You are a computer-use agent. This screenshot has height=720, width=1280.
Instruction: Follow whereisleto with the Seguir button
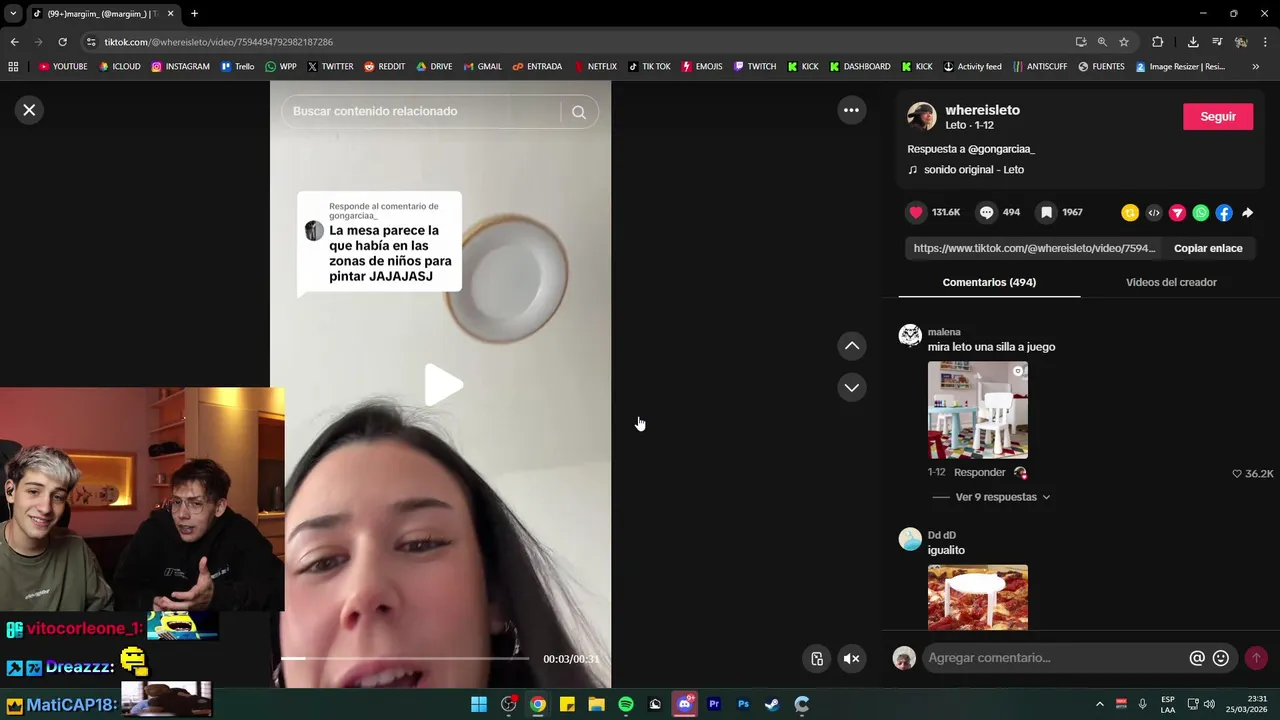[1218, 116]
